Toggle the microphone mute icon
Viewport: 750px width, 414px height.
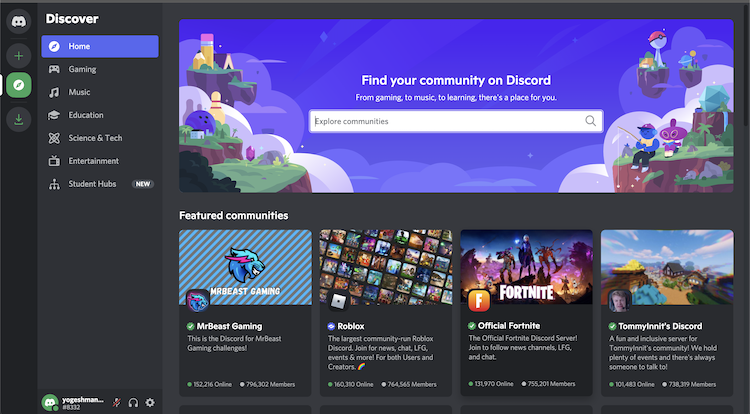[x=116, y=403]
